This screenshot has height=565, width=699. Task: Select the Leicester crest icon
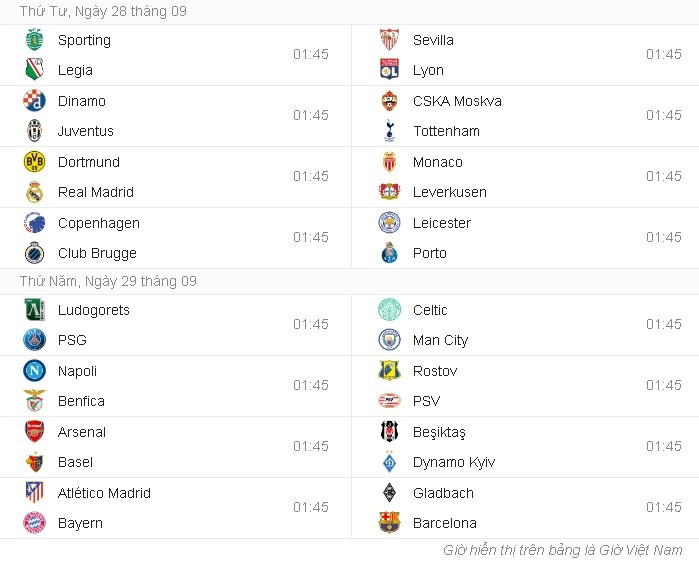[390, 223]
